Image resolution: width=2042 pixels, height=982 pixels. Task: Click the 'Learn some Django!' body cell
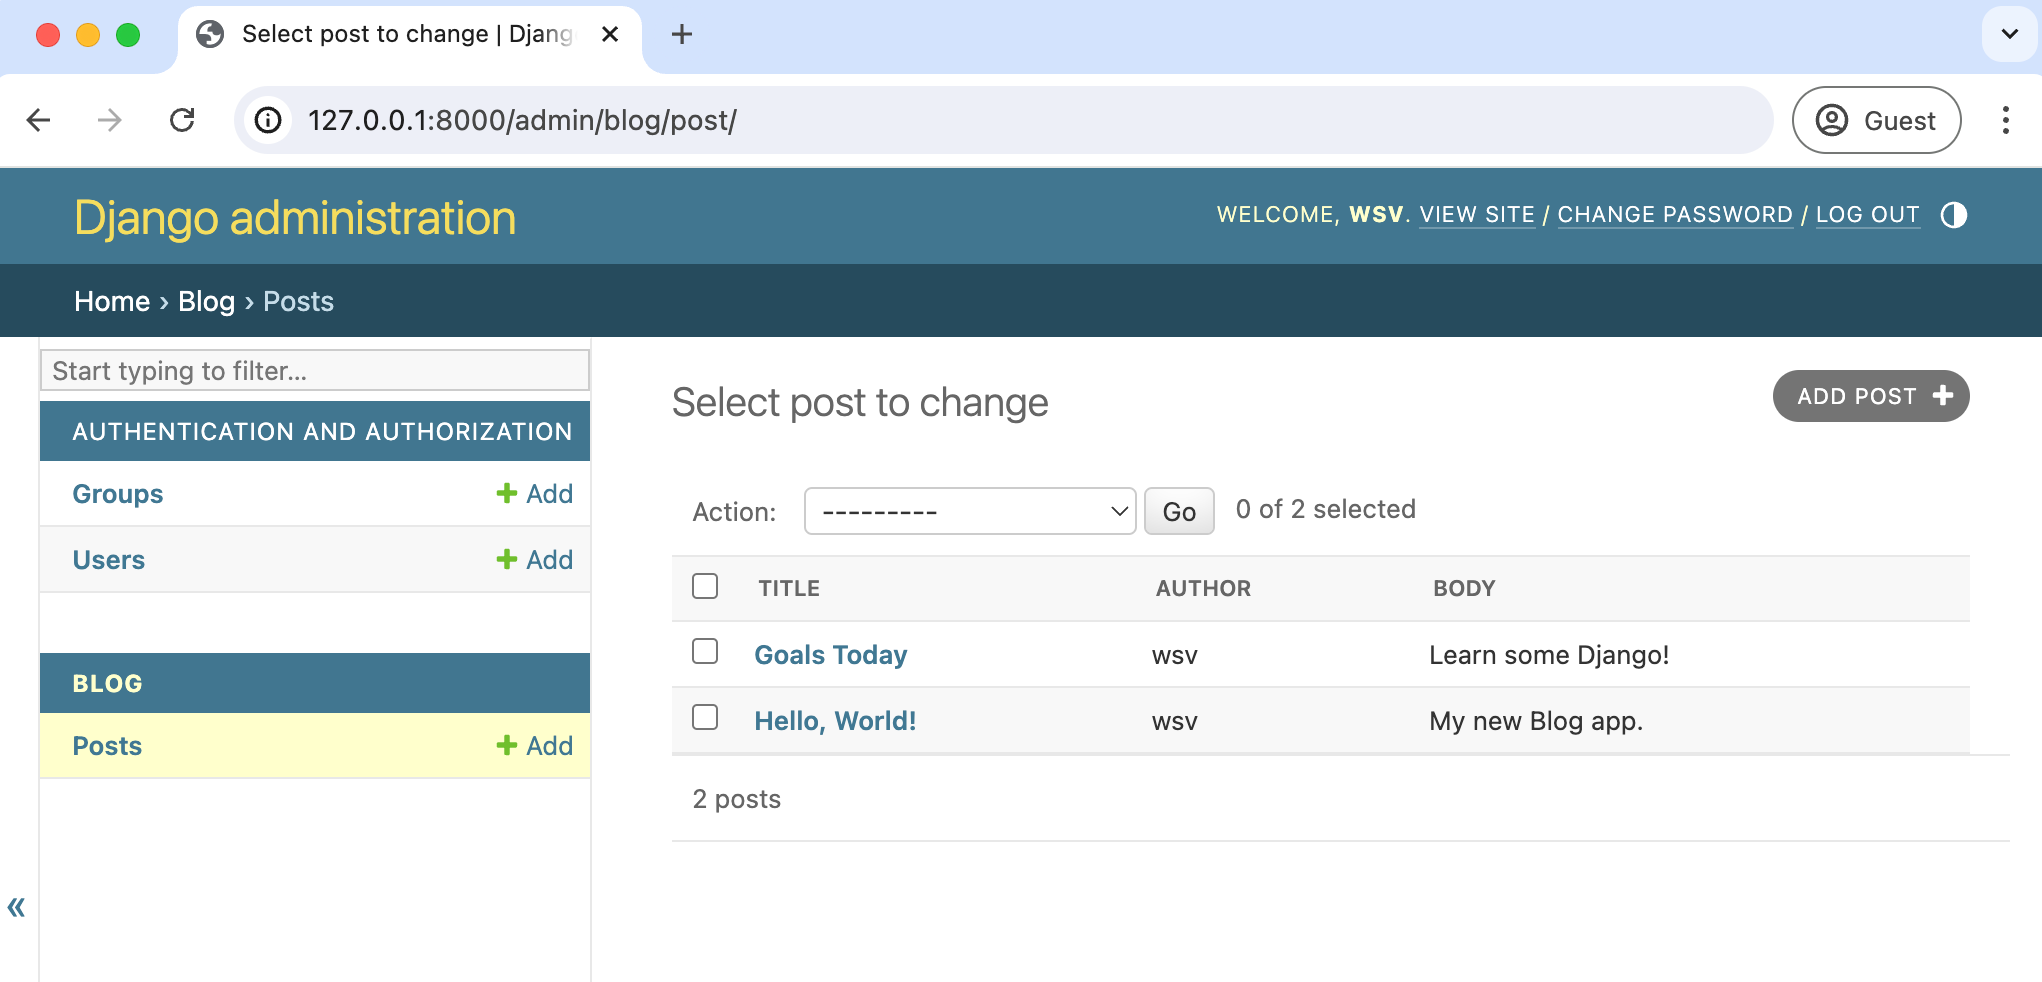[x=1549, y=655]
